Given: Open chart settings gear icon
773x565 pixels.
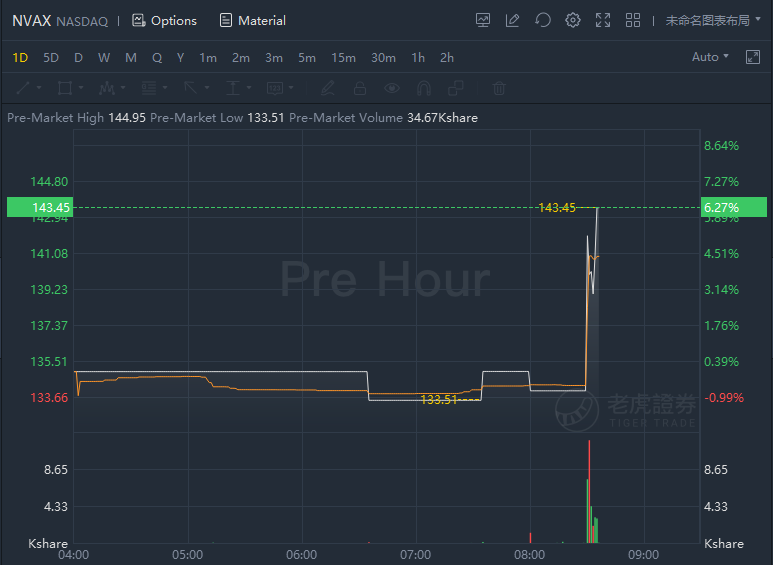Looking at the screenshot, I should click(572, 20).
